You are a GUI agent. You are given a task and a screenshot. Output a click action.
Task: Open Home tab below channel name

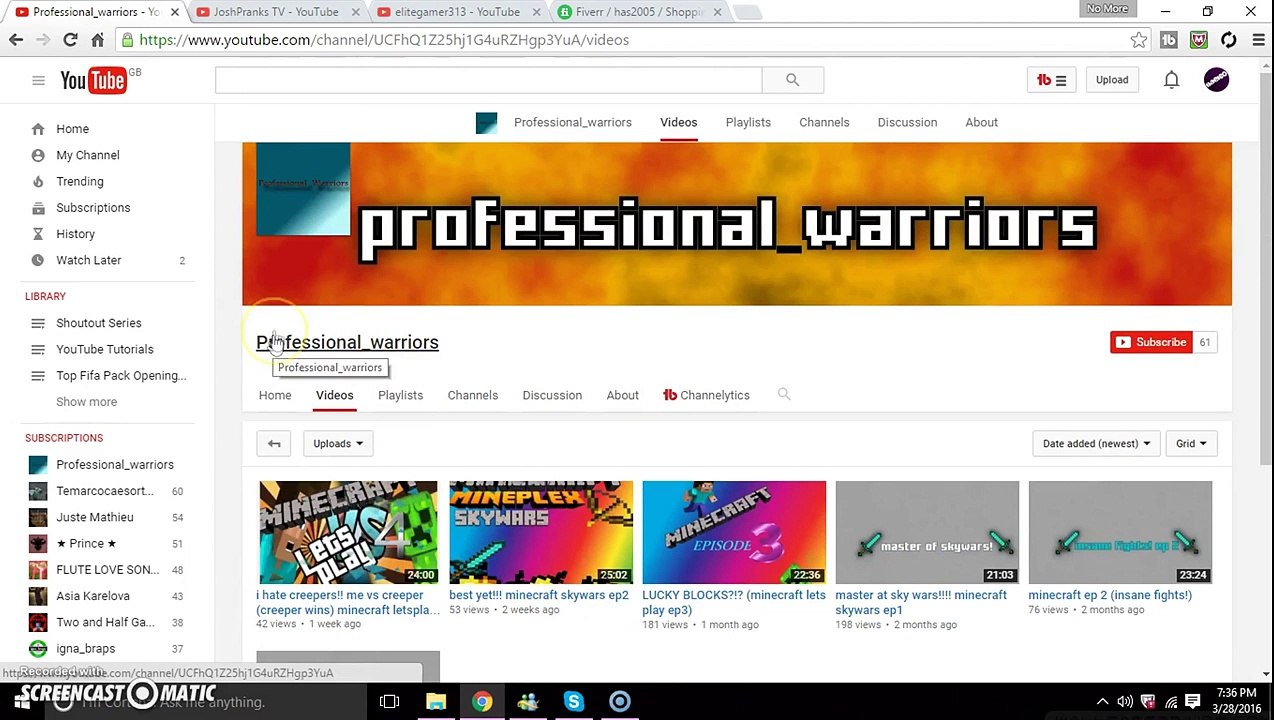[x=275, y=395]
